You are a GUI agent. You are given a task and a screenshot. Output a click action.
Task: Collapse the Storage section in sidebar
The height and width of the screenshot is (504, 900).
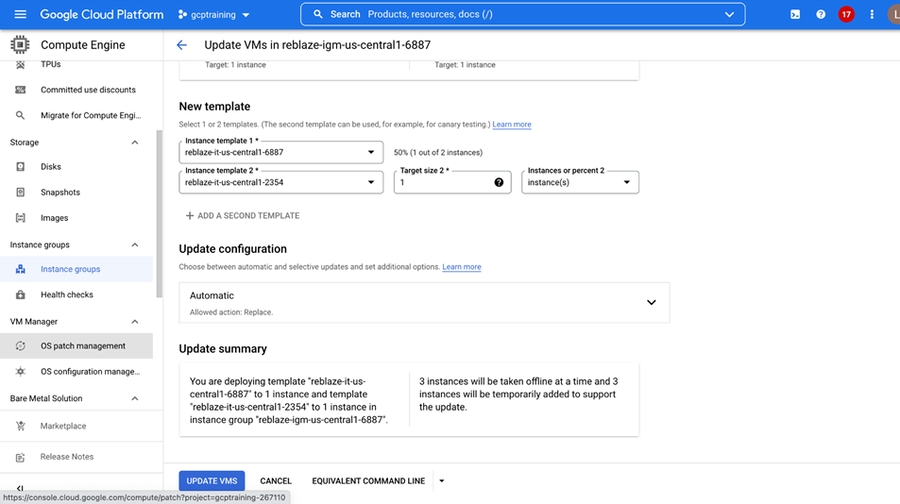pyautogui.click(x=135, y=143)
